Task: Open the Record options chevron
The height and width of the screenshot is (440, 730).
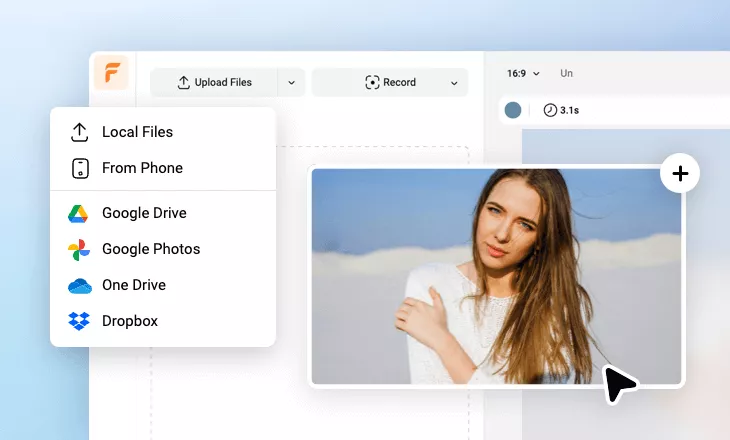Action: tap(454, 82)
